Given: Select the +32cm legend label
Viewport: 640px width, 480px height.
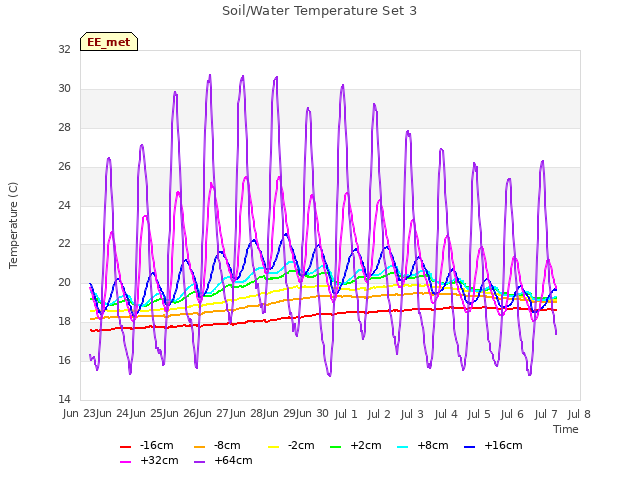Looking at the screenshot, I should (159, 460).
